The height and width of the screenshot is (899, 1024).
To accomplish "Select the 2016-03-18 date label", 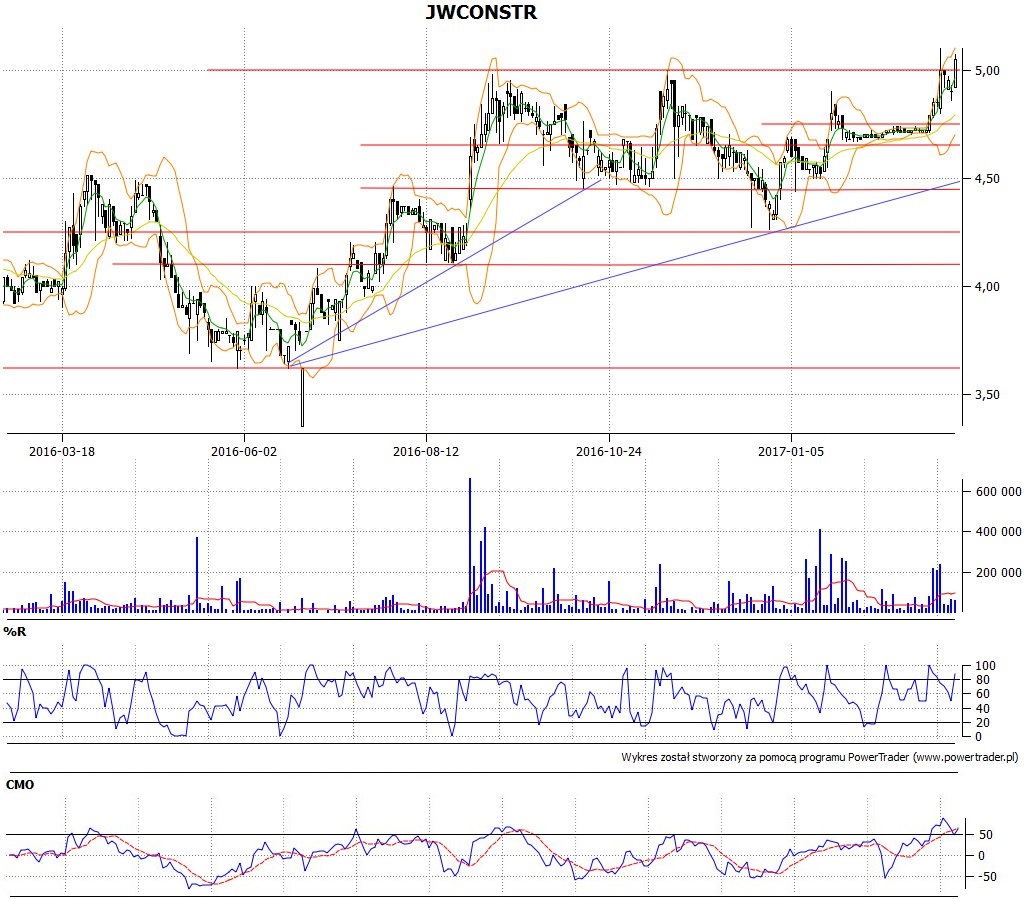I will pos(62,451).
